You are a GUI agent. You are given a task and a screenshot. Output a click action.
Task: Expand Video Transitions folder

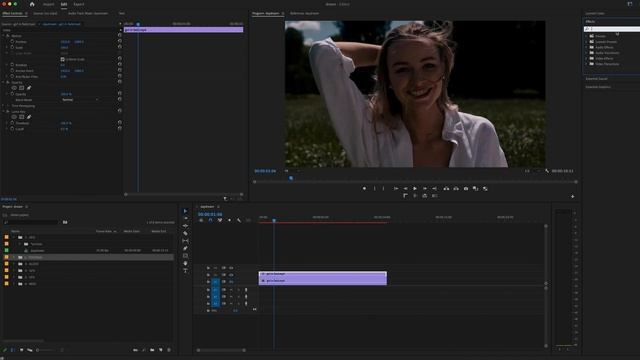pyautogui.click(x=587, y=64)
